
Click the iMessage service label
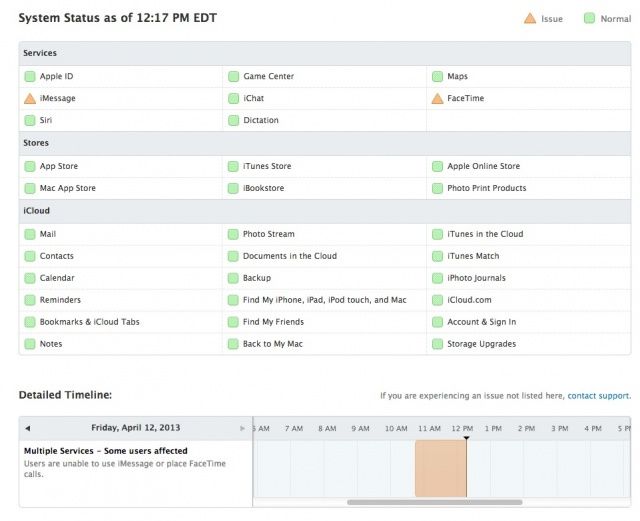[58, 98]
